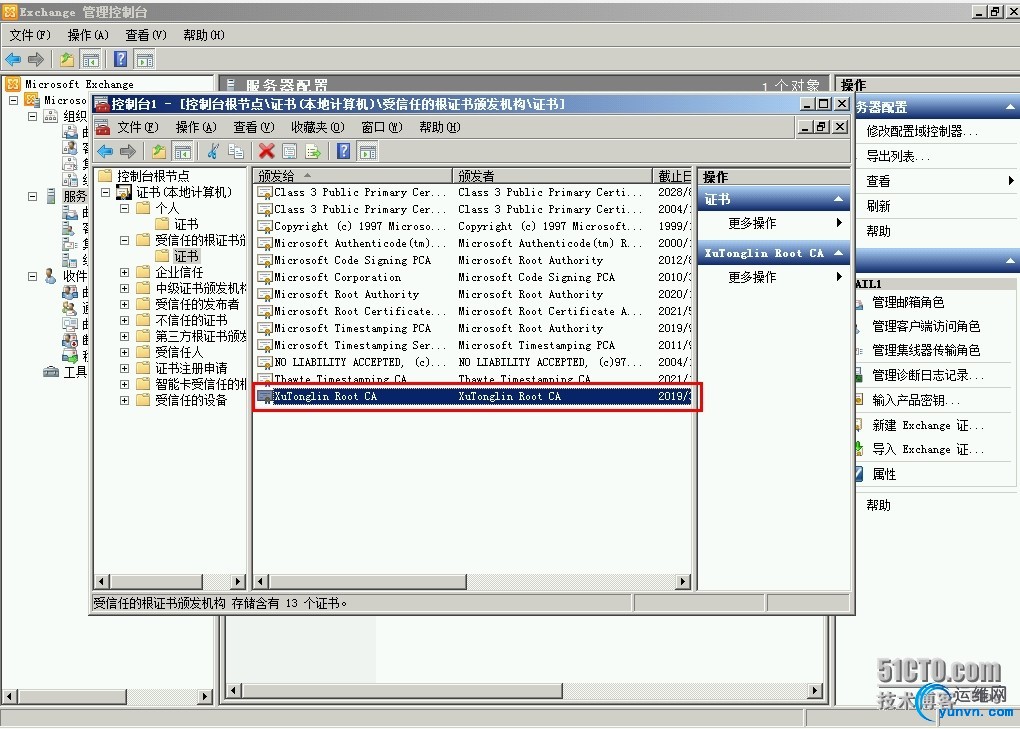The height and width of the screenshot is (729, 1020).
Task: Click red X Delete icon in 控制台1 toolbar
Action: [x=266, y=152]
